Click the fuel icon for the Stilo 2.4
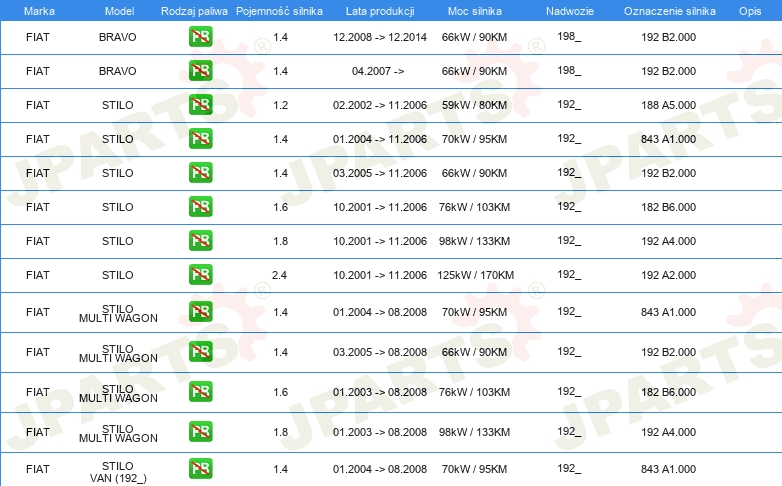The image size is (782, 486). [x=200, y=274]
